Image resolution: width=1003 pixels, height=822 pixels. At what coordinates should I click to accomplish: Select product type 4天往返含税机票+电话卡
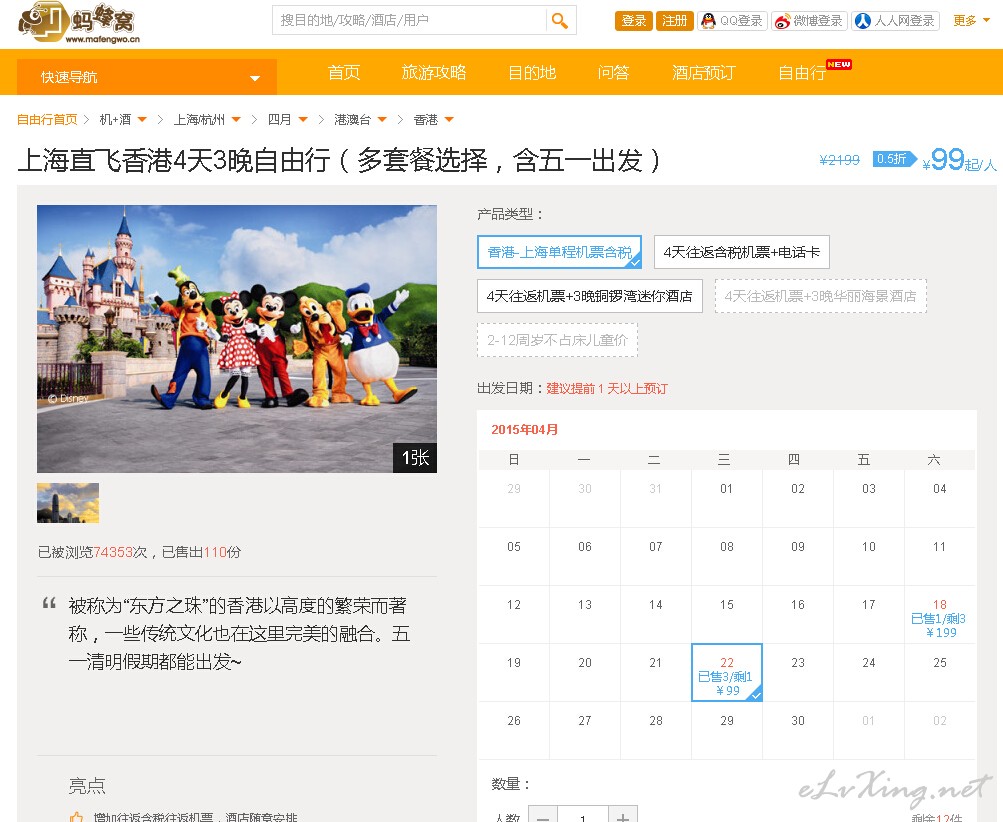coord(742,252)
